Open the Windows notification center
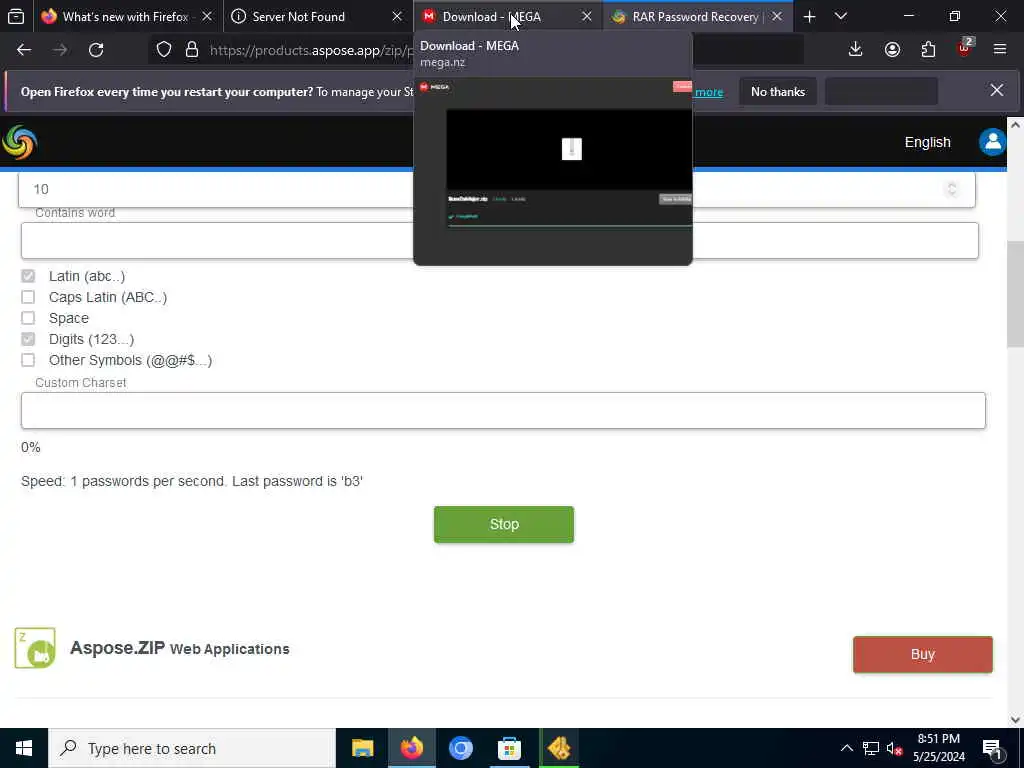The height and width of the screenshot is (768, 1024). point(993,749)
